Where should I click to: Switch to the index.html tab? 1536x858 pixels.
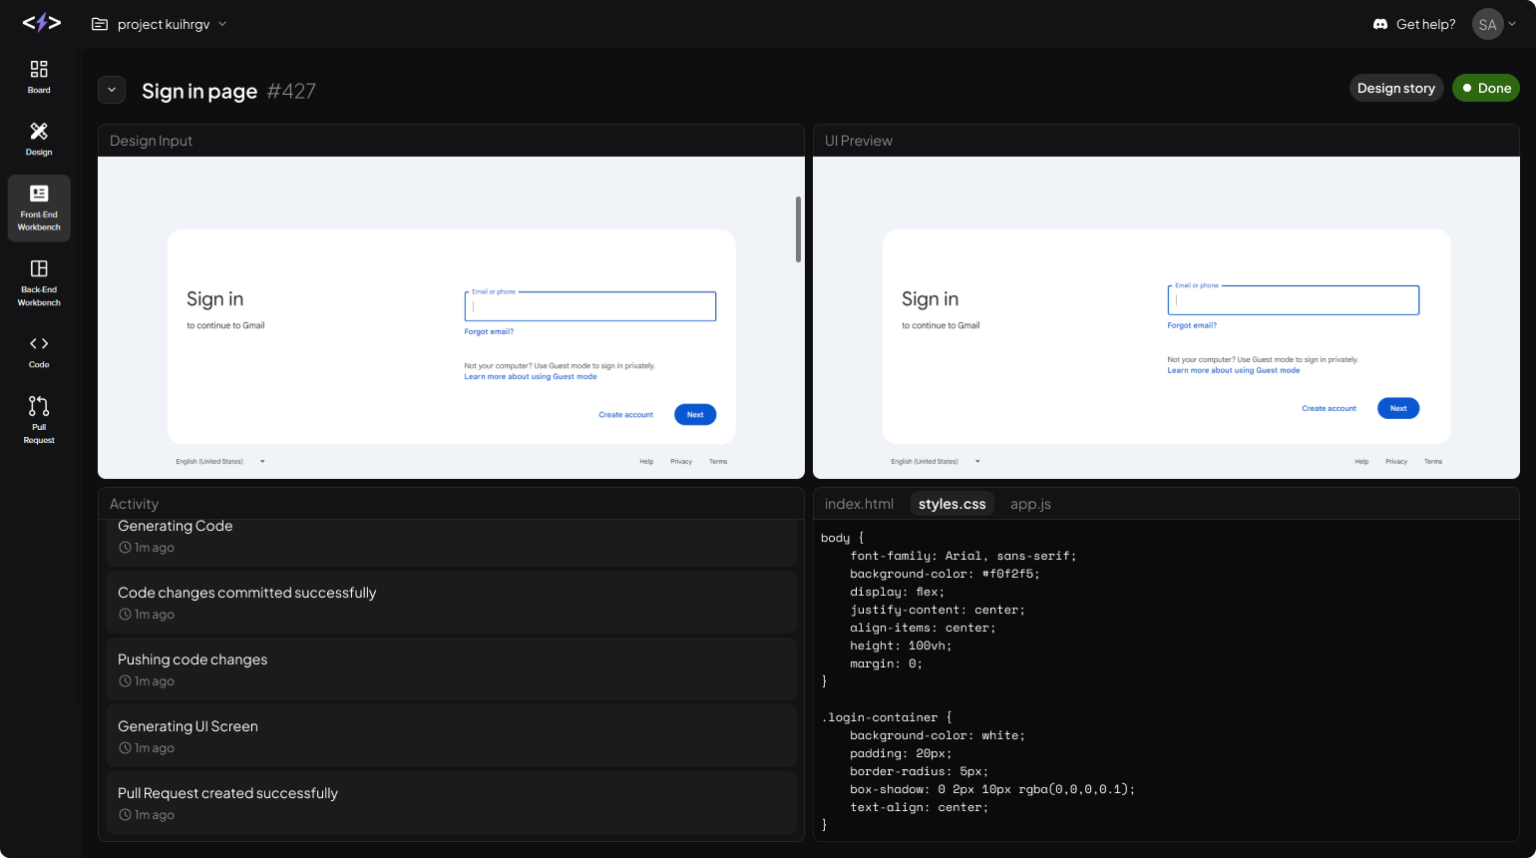pos(858,503)
